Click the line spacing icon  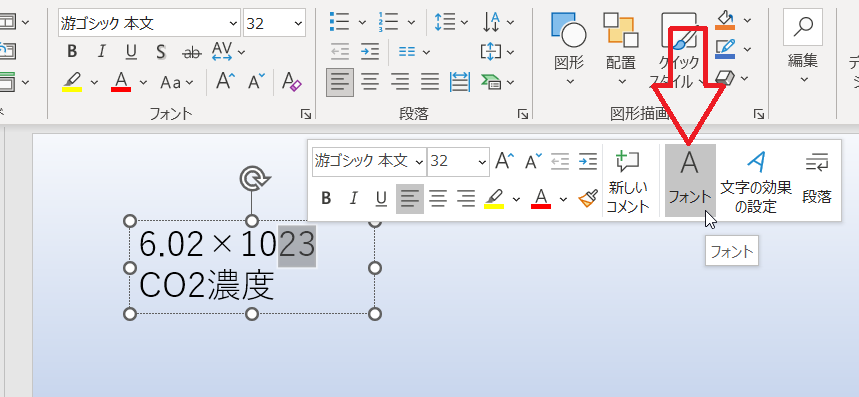tap(444, 22)
